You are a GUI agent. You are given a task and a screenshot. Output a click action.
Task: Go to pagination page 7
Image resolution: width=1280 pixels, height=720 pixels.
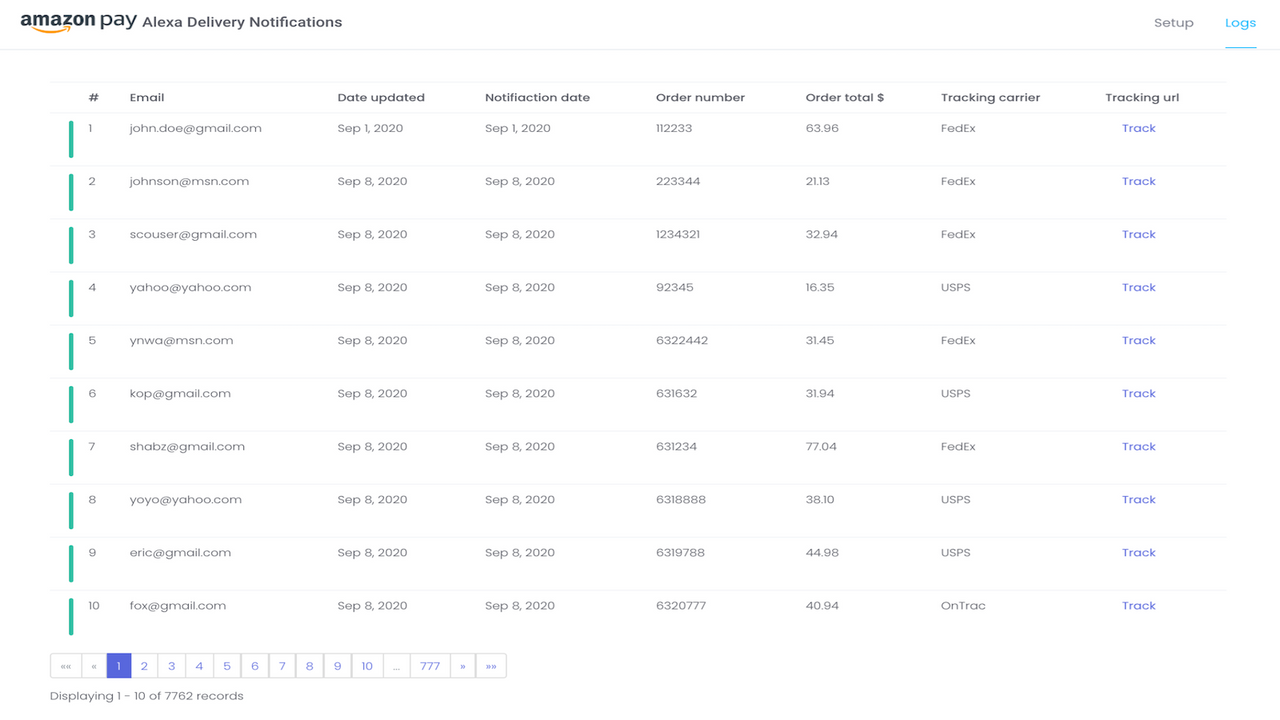tap(282, 666)
